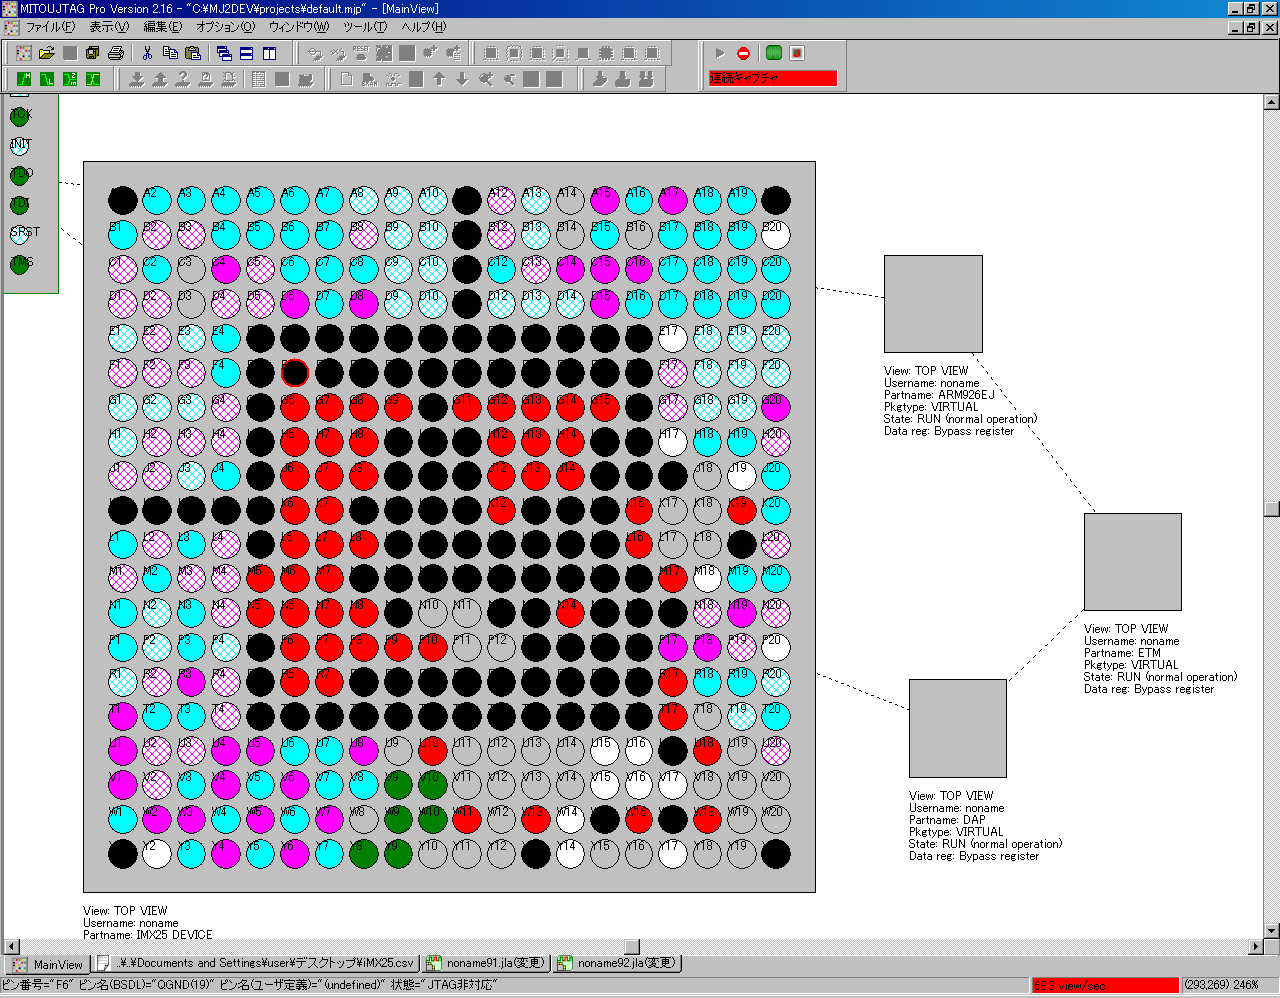
Task: Click the green L pin-low icon
Action: point(47,79)
